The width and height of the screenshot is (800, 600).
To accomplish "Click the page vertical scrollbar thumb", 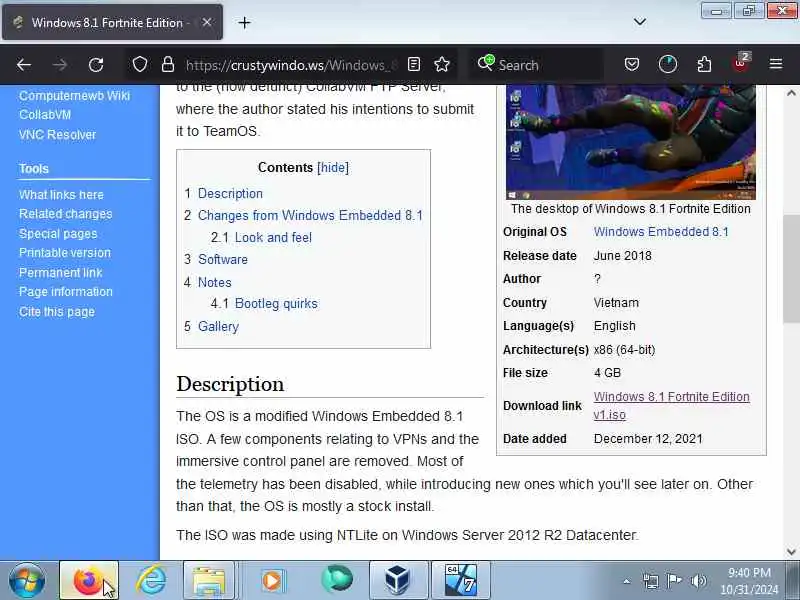I will coord(791,269).
